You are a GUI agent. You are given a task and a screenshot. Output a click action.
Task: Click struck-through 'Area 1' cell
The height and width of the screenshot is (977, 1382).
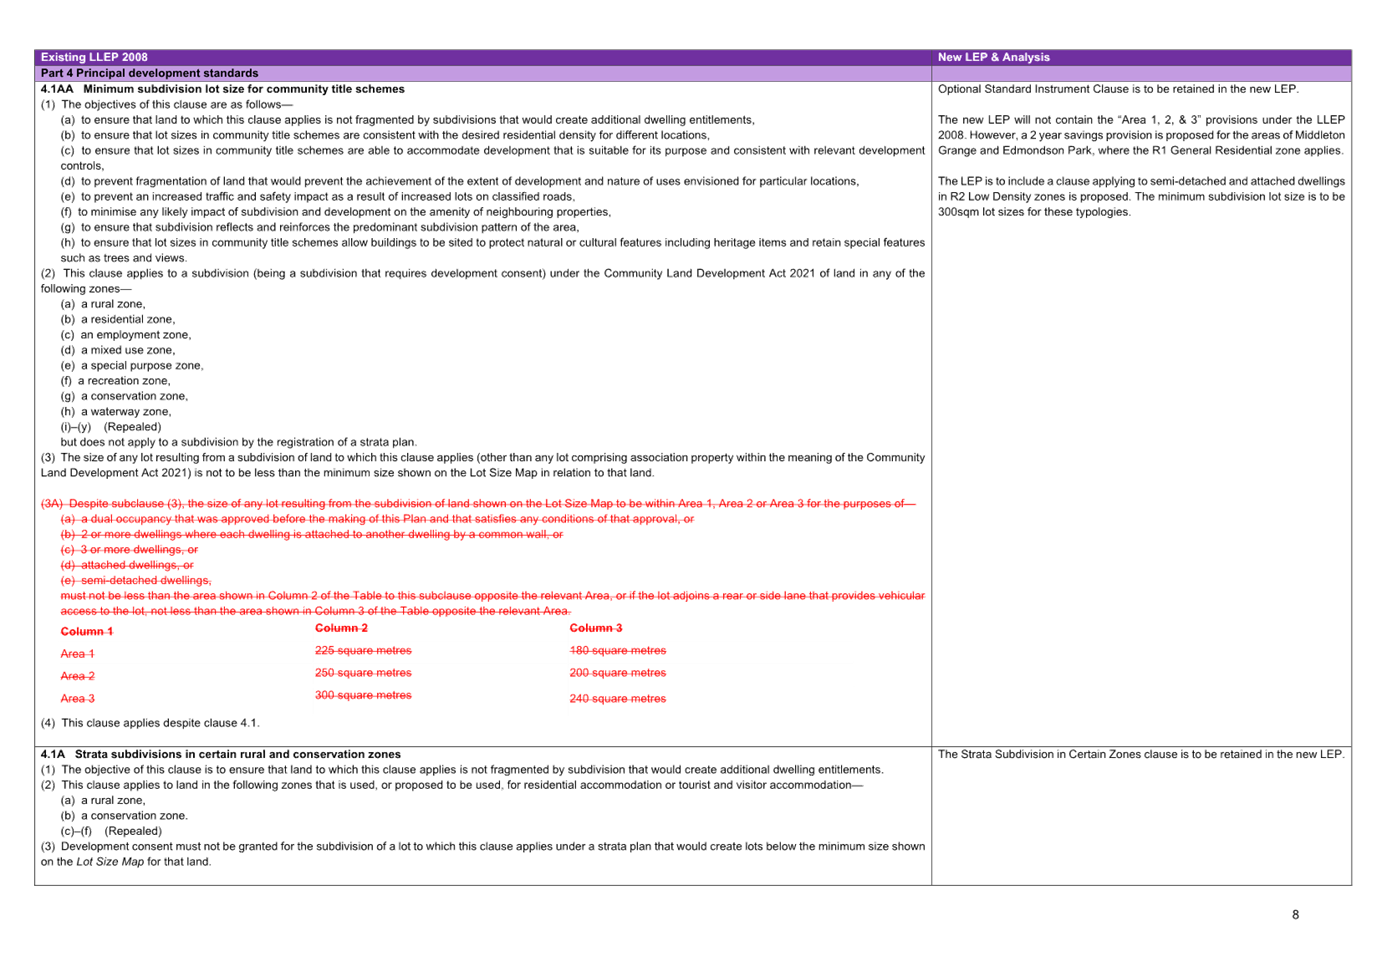(x=78, y=654)
